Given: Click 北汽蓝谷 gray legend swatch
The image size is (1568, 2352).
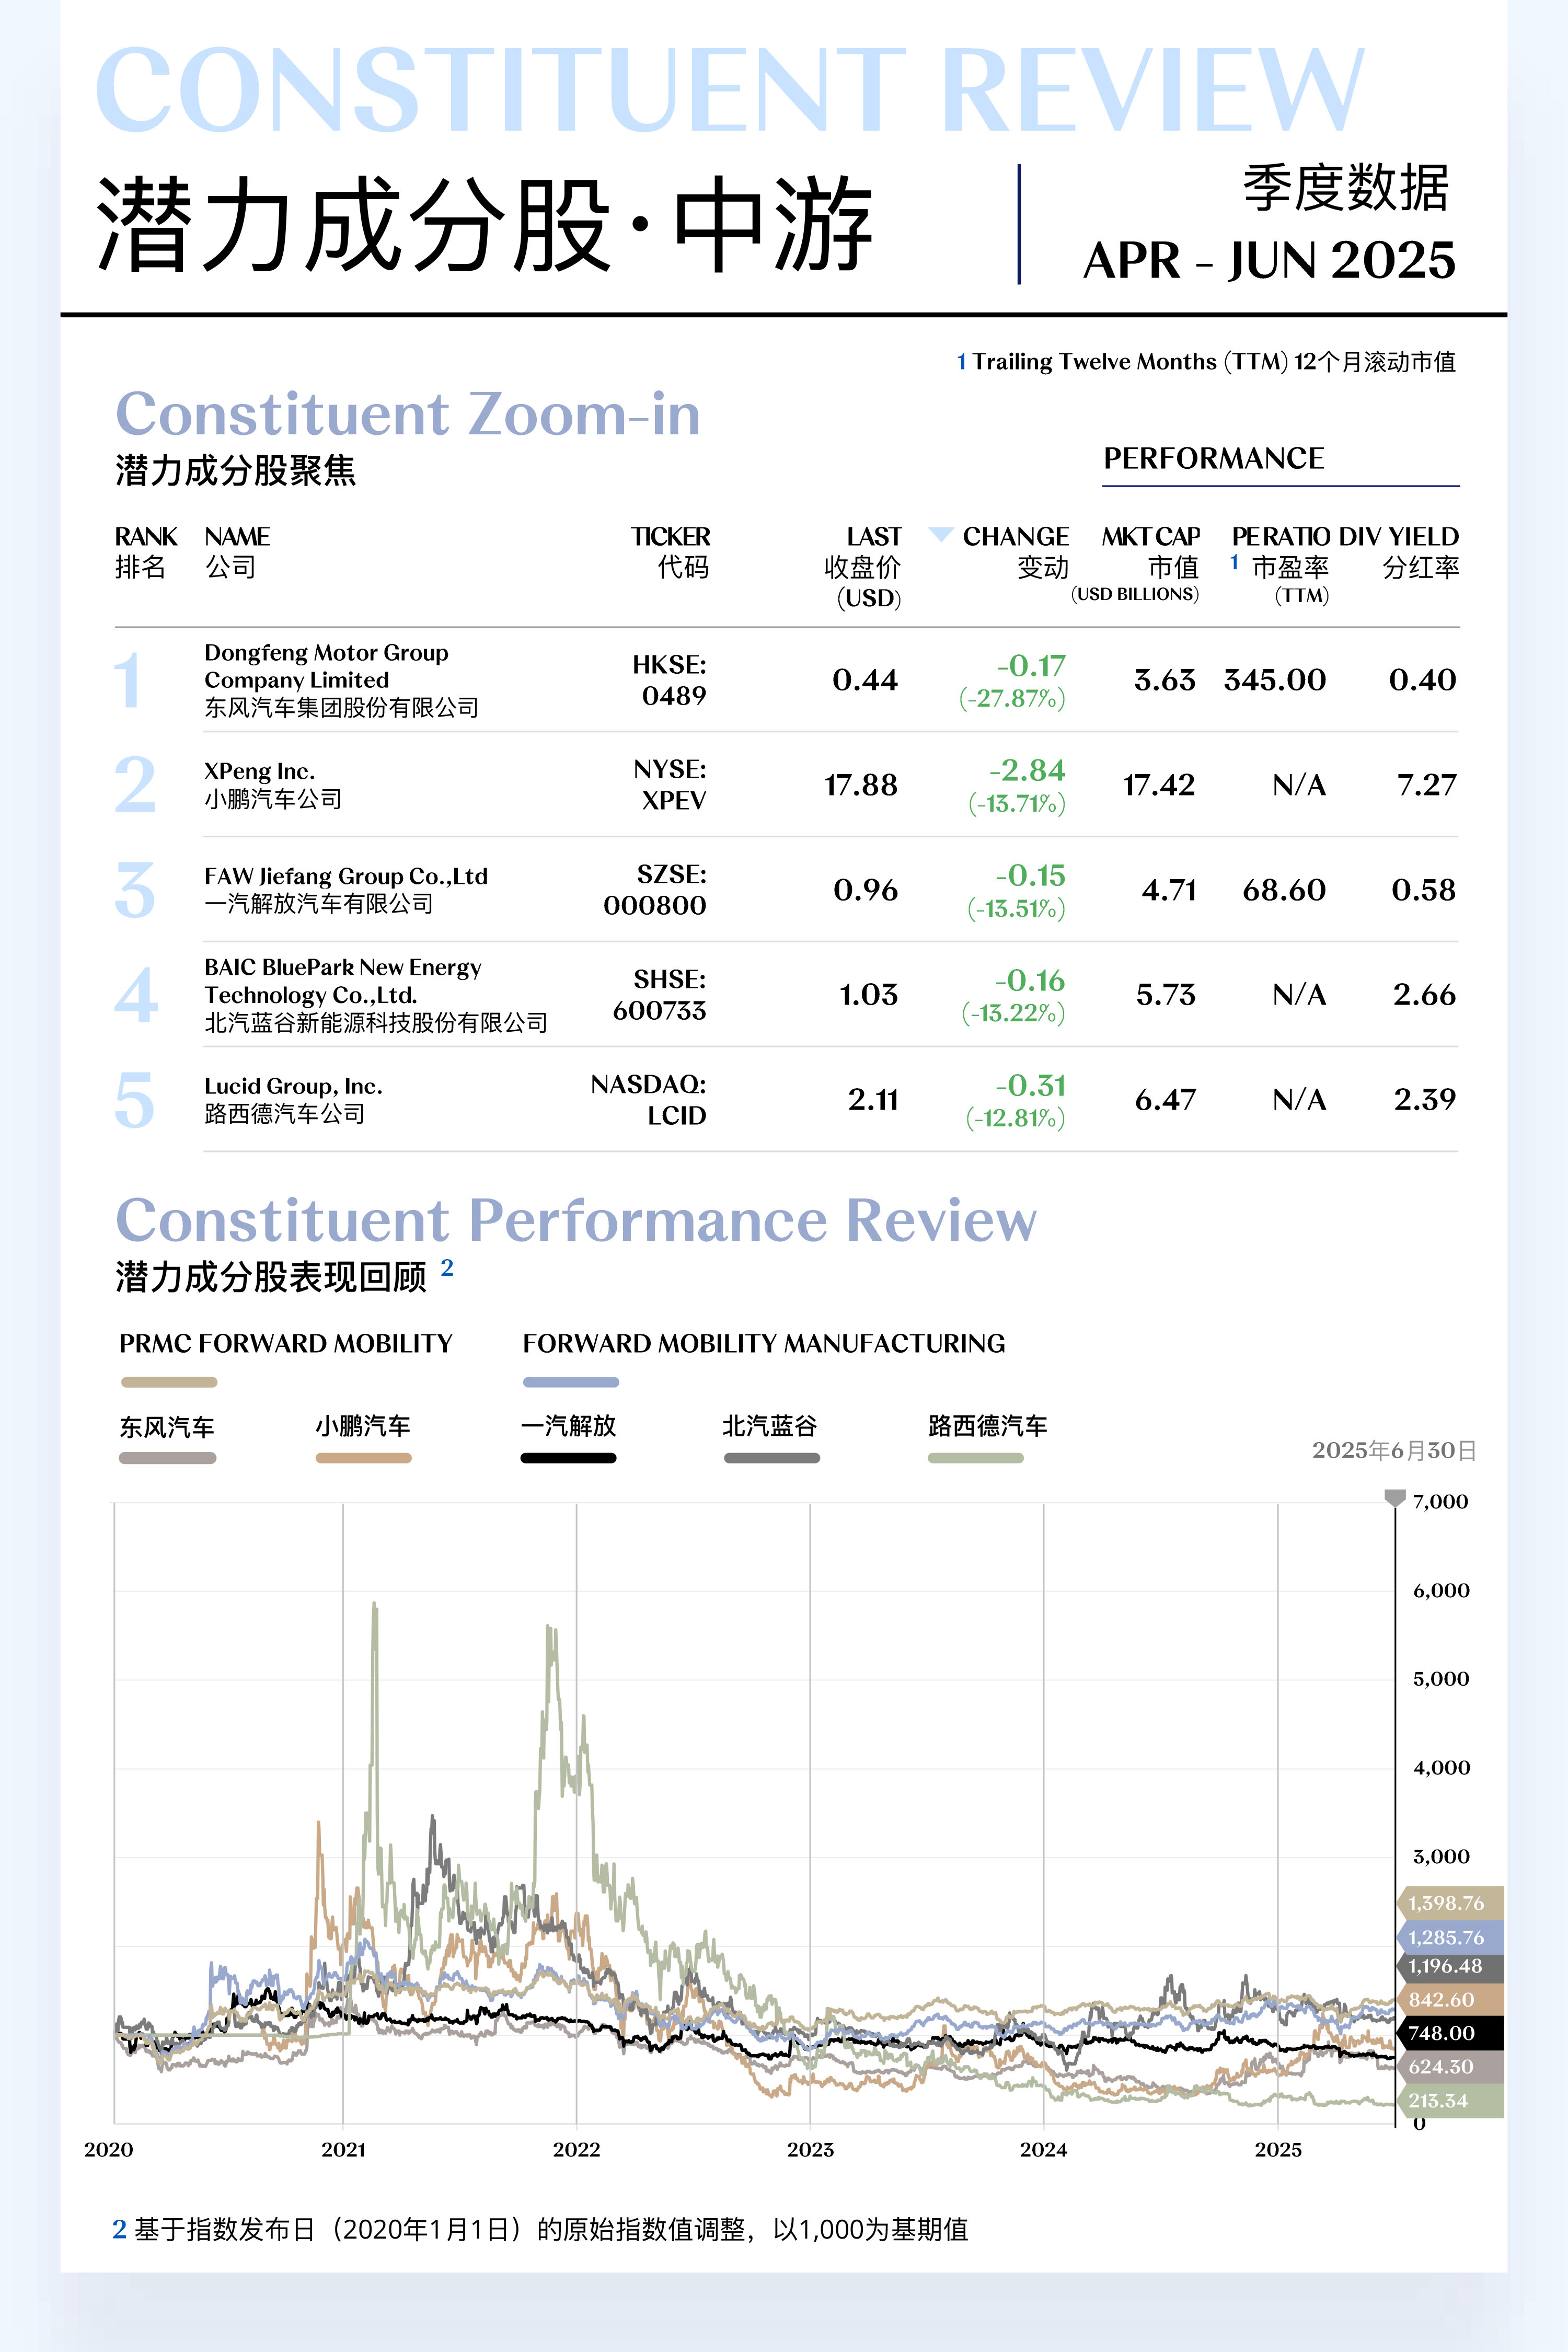Looking at the screenshot, I should point(771,1458).
